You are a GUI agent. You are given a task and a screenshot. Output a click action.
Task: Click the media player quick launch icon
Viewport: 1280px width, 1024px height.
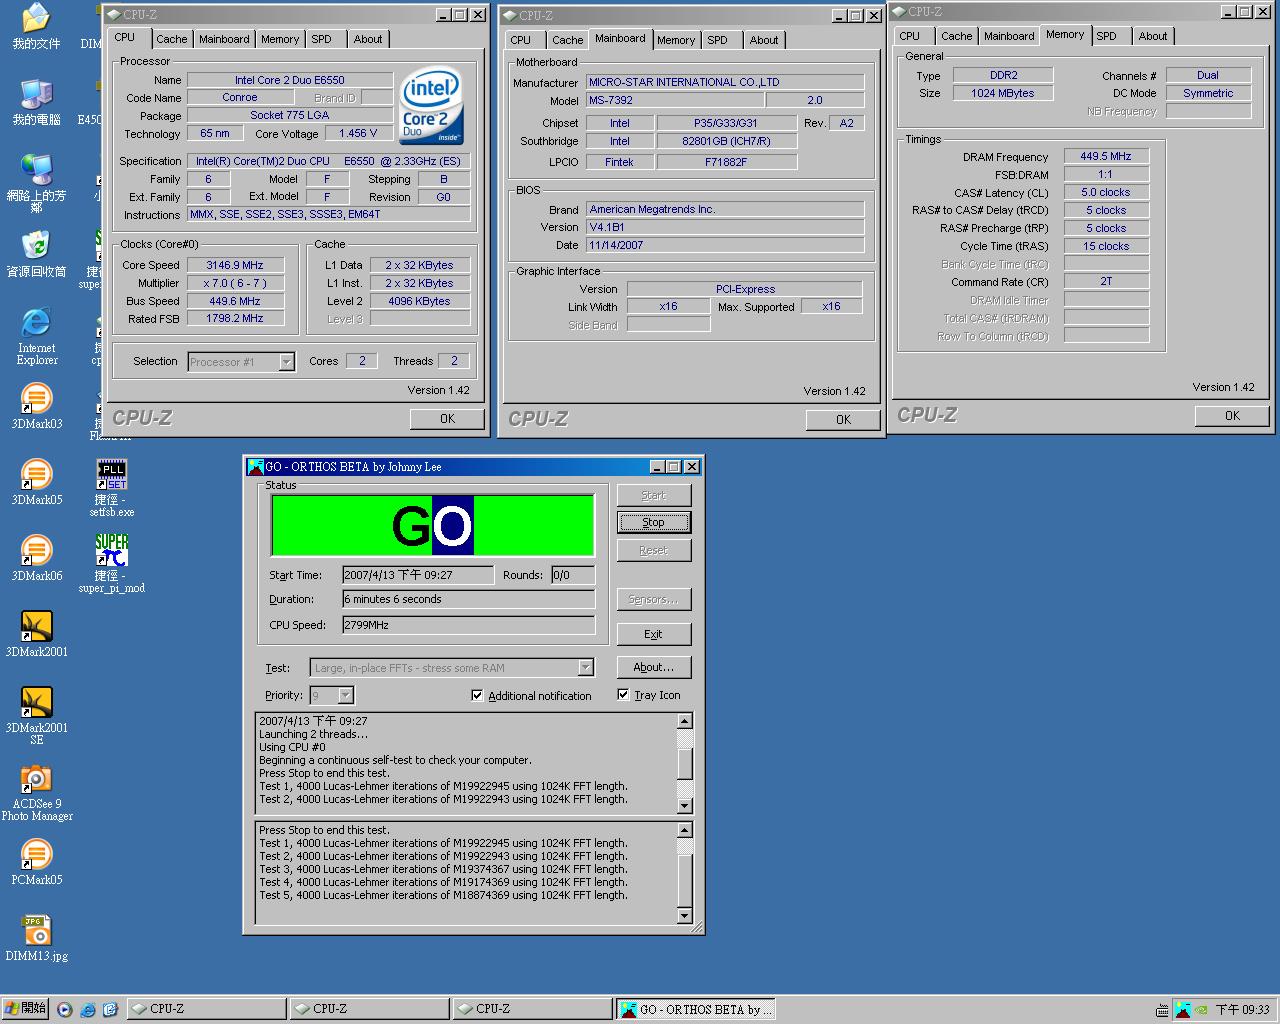(66, 1009)
